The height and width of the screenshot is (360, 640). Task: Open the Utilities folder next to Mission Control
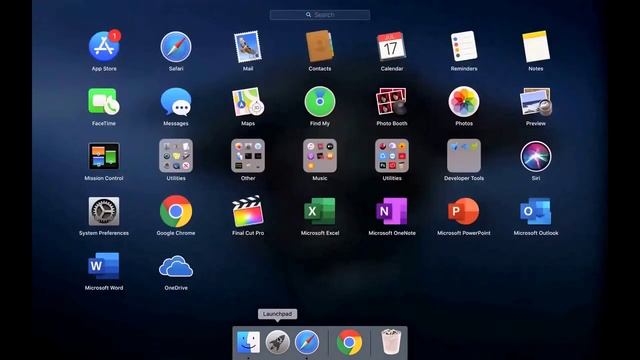tap(176, 156)
